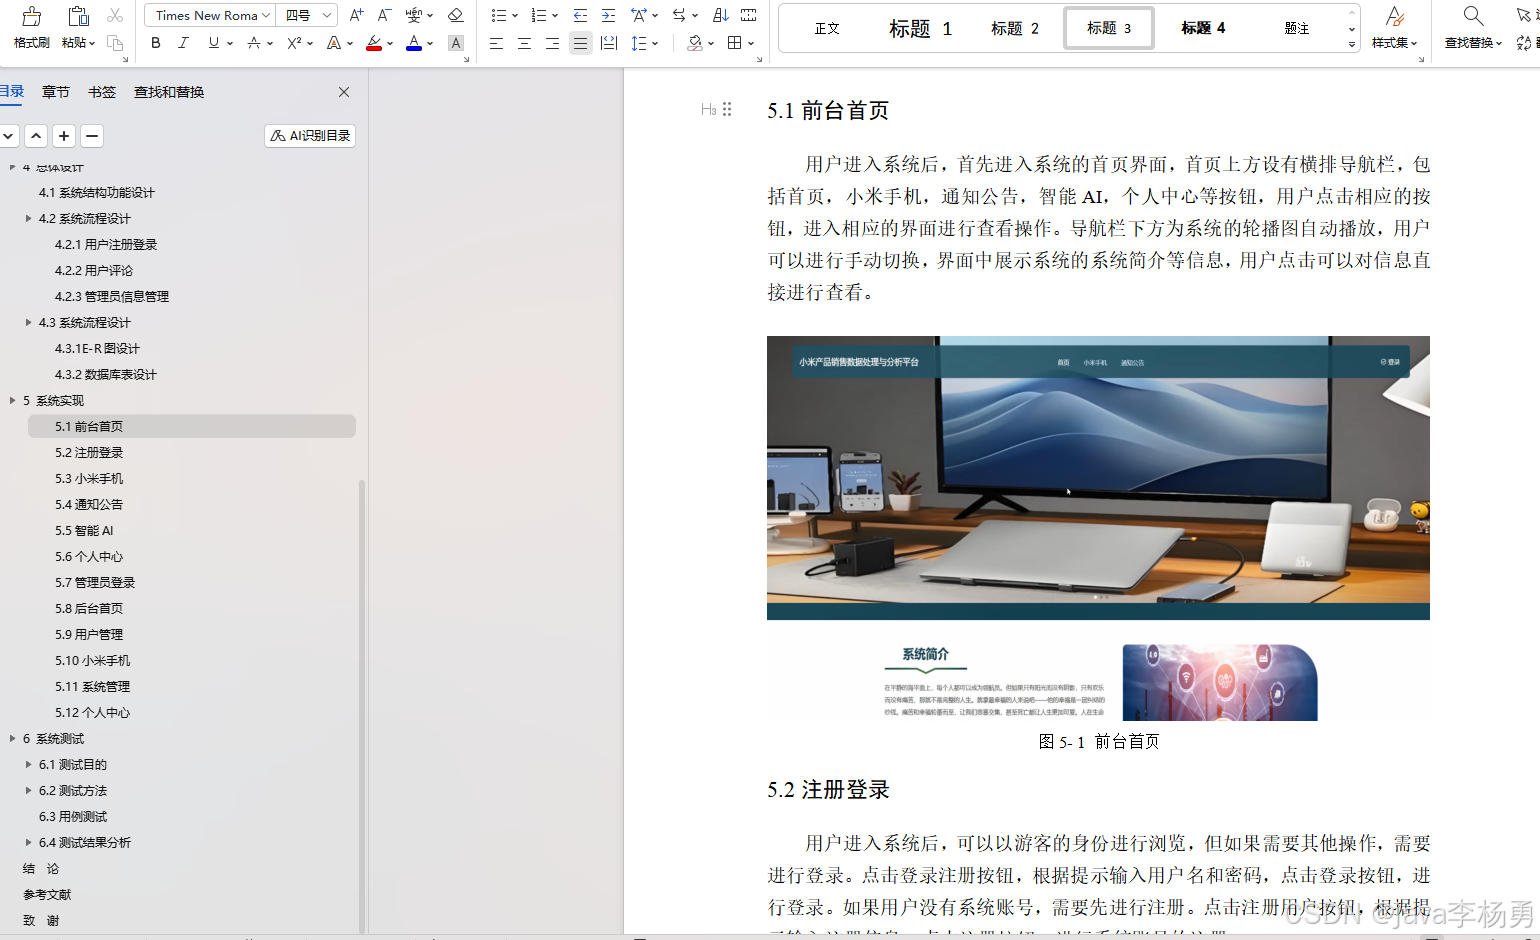Click the sort icon
Screen dimensions: 1540x940
(720, 15)
